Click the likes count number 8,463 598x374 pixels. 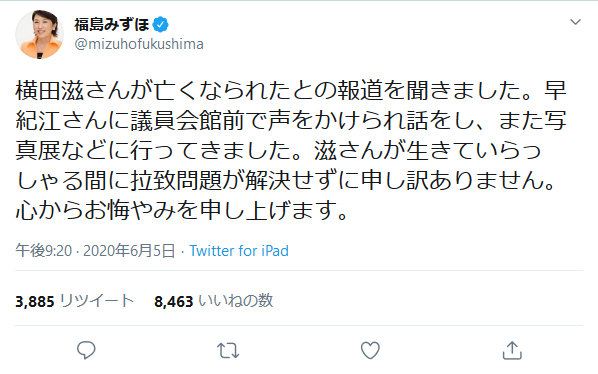coord(174,302)
